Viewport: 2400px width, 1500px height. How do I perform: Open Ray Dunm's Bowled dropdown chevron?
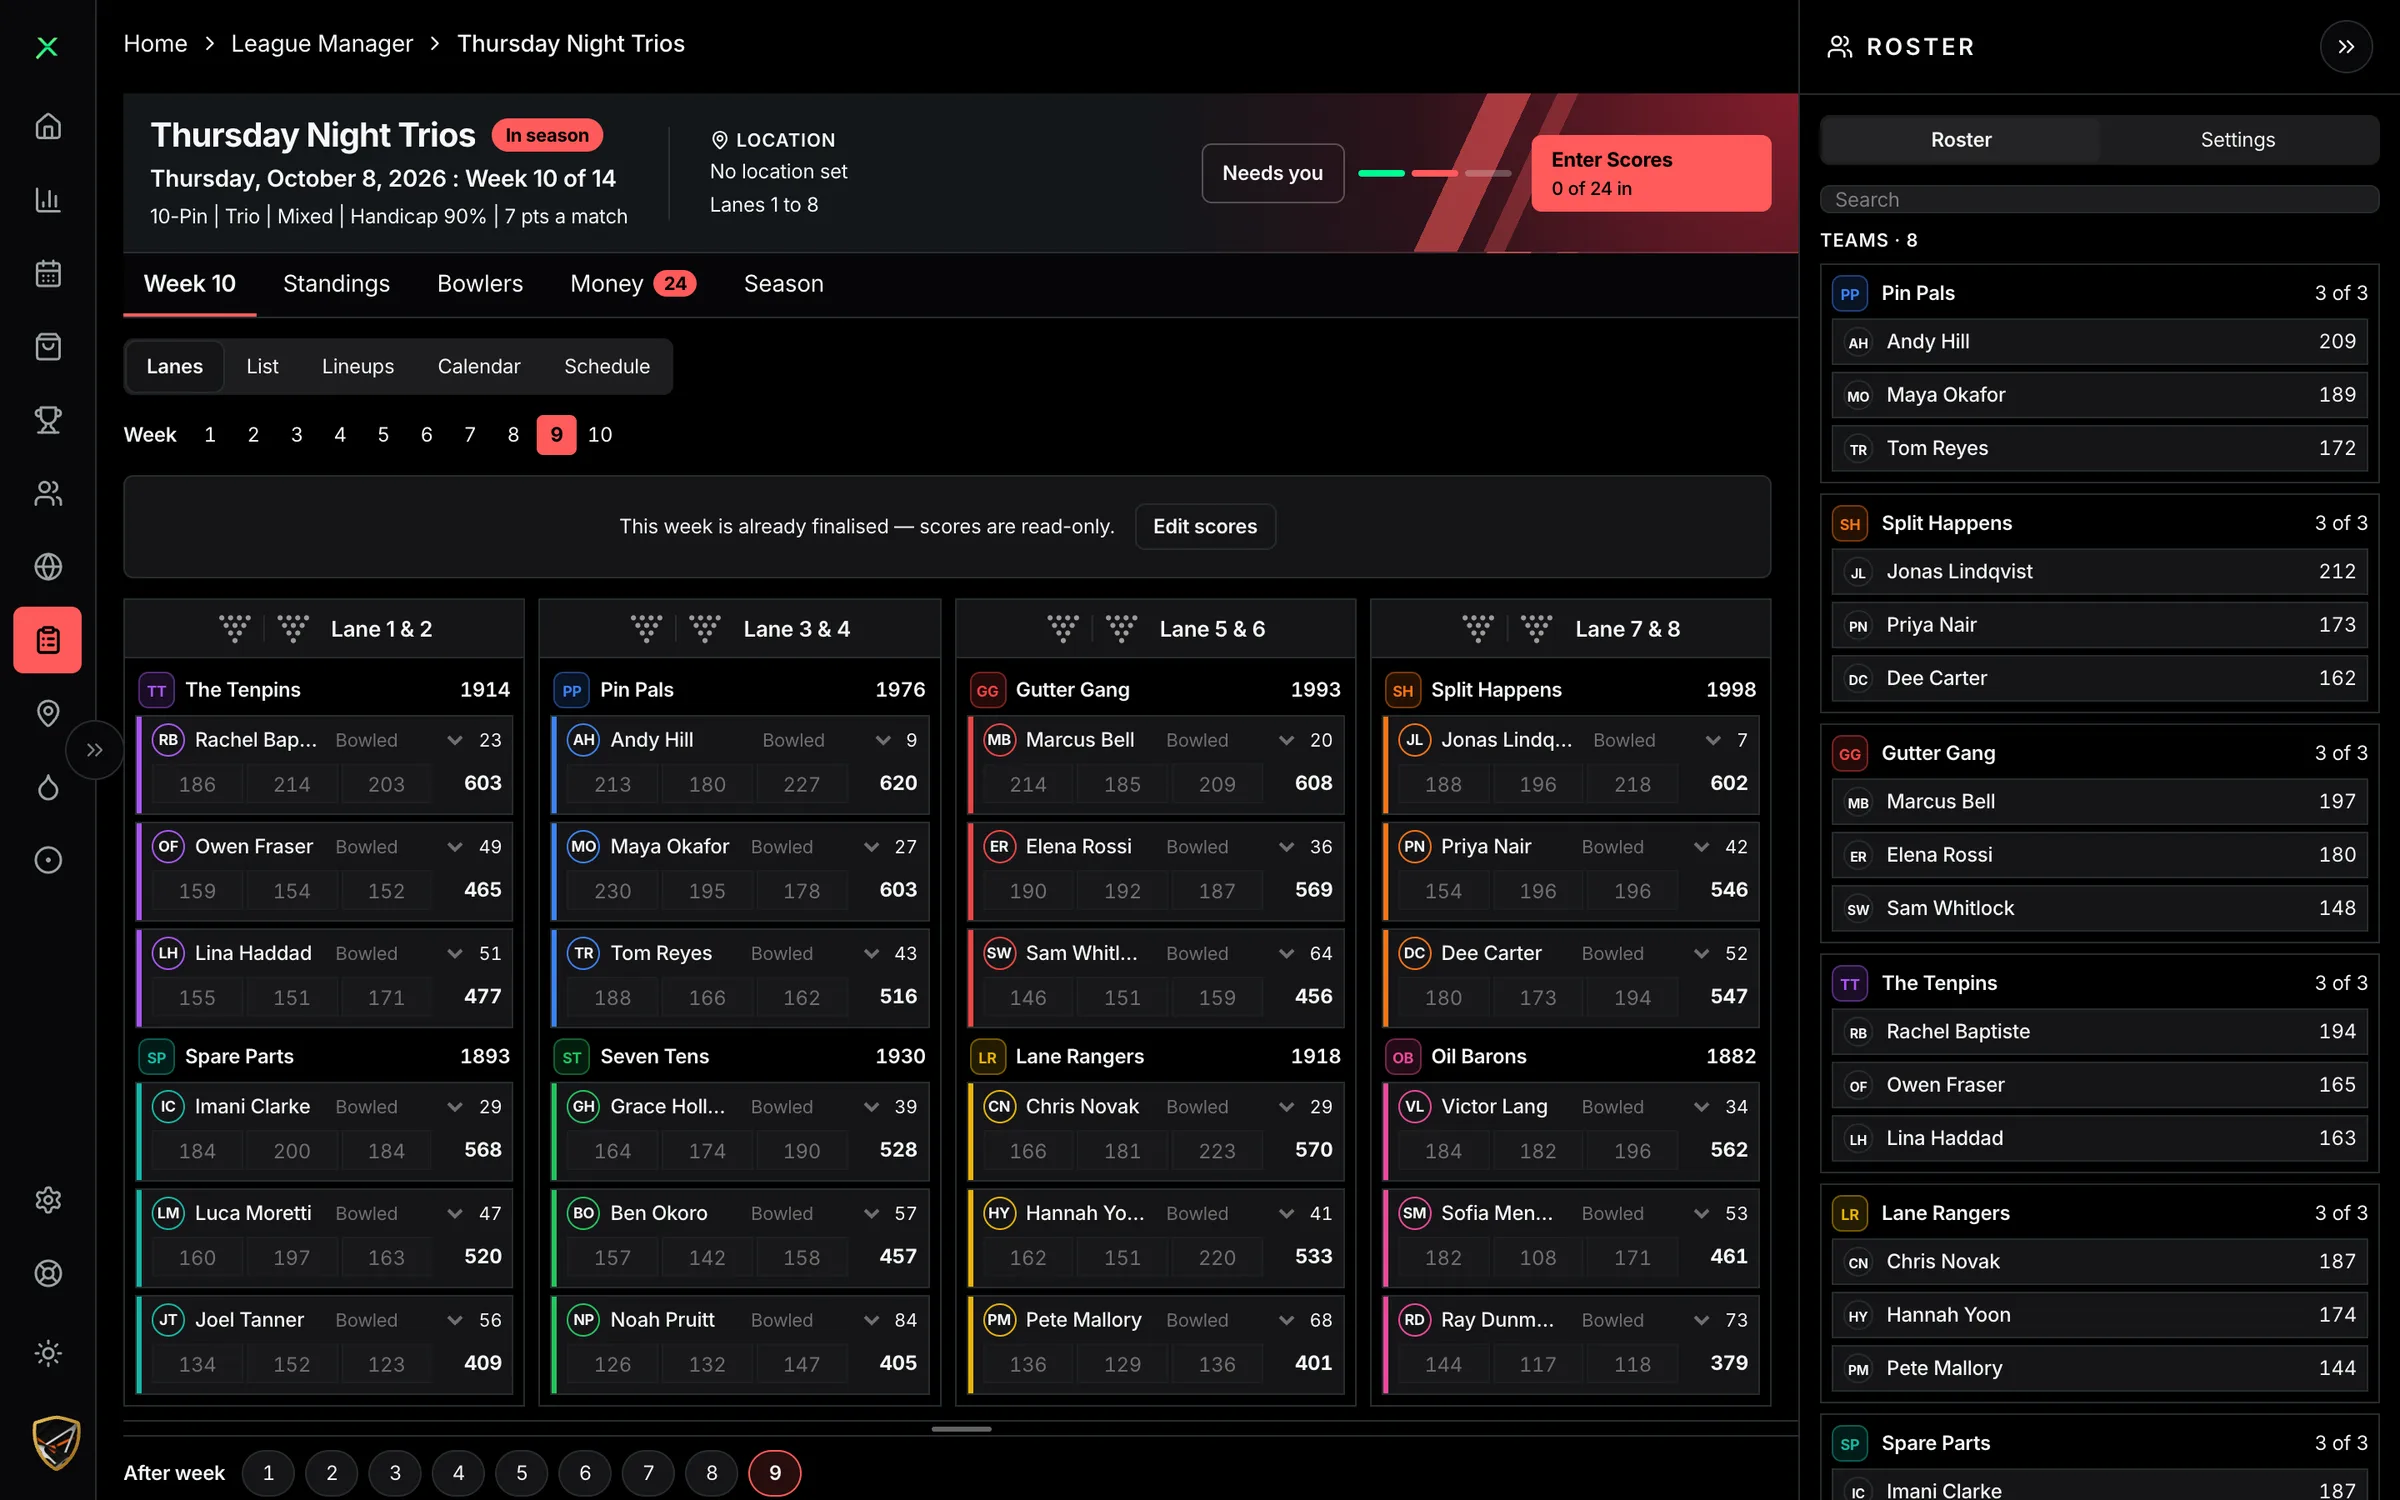tap(1701, 1320)
